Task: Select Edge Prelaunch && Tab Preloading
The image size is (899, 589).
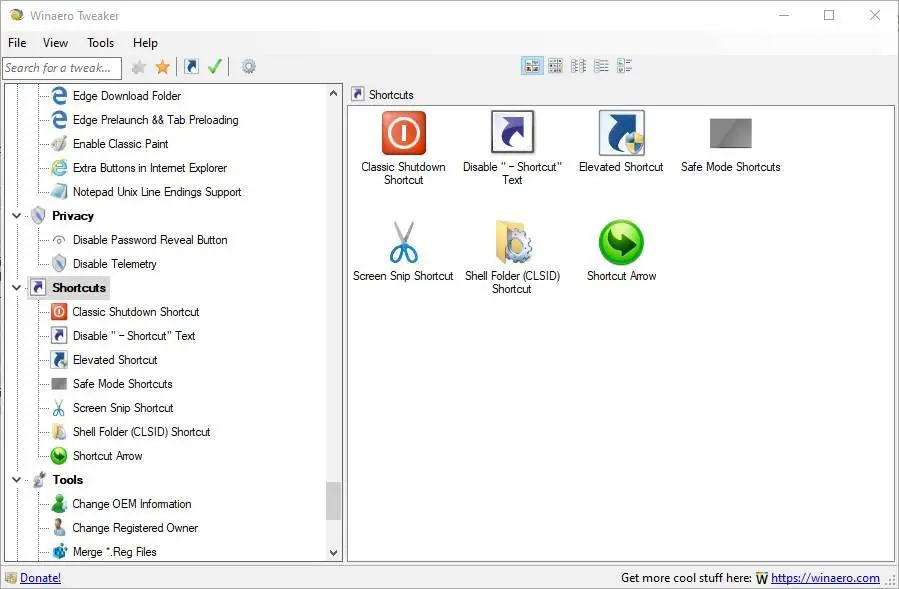Action: click(x=155, y=120)
